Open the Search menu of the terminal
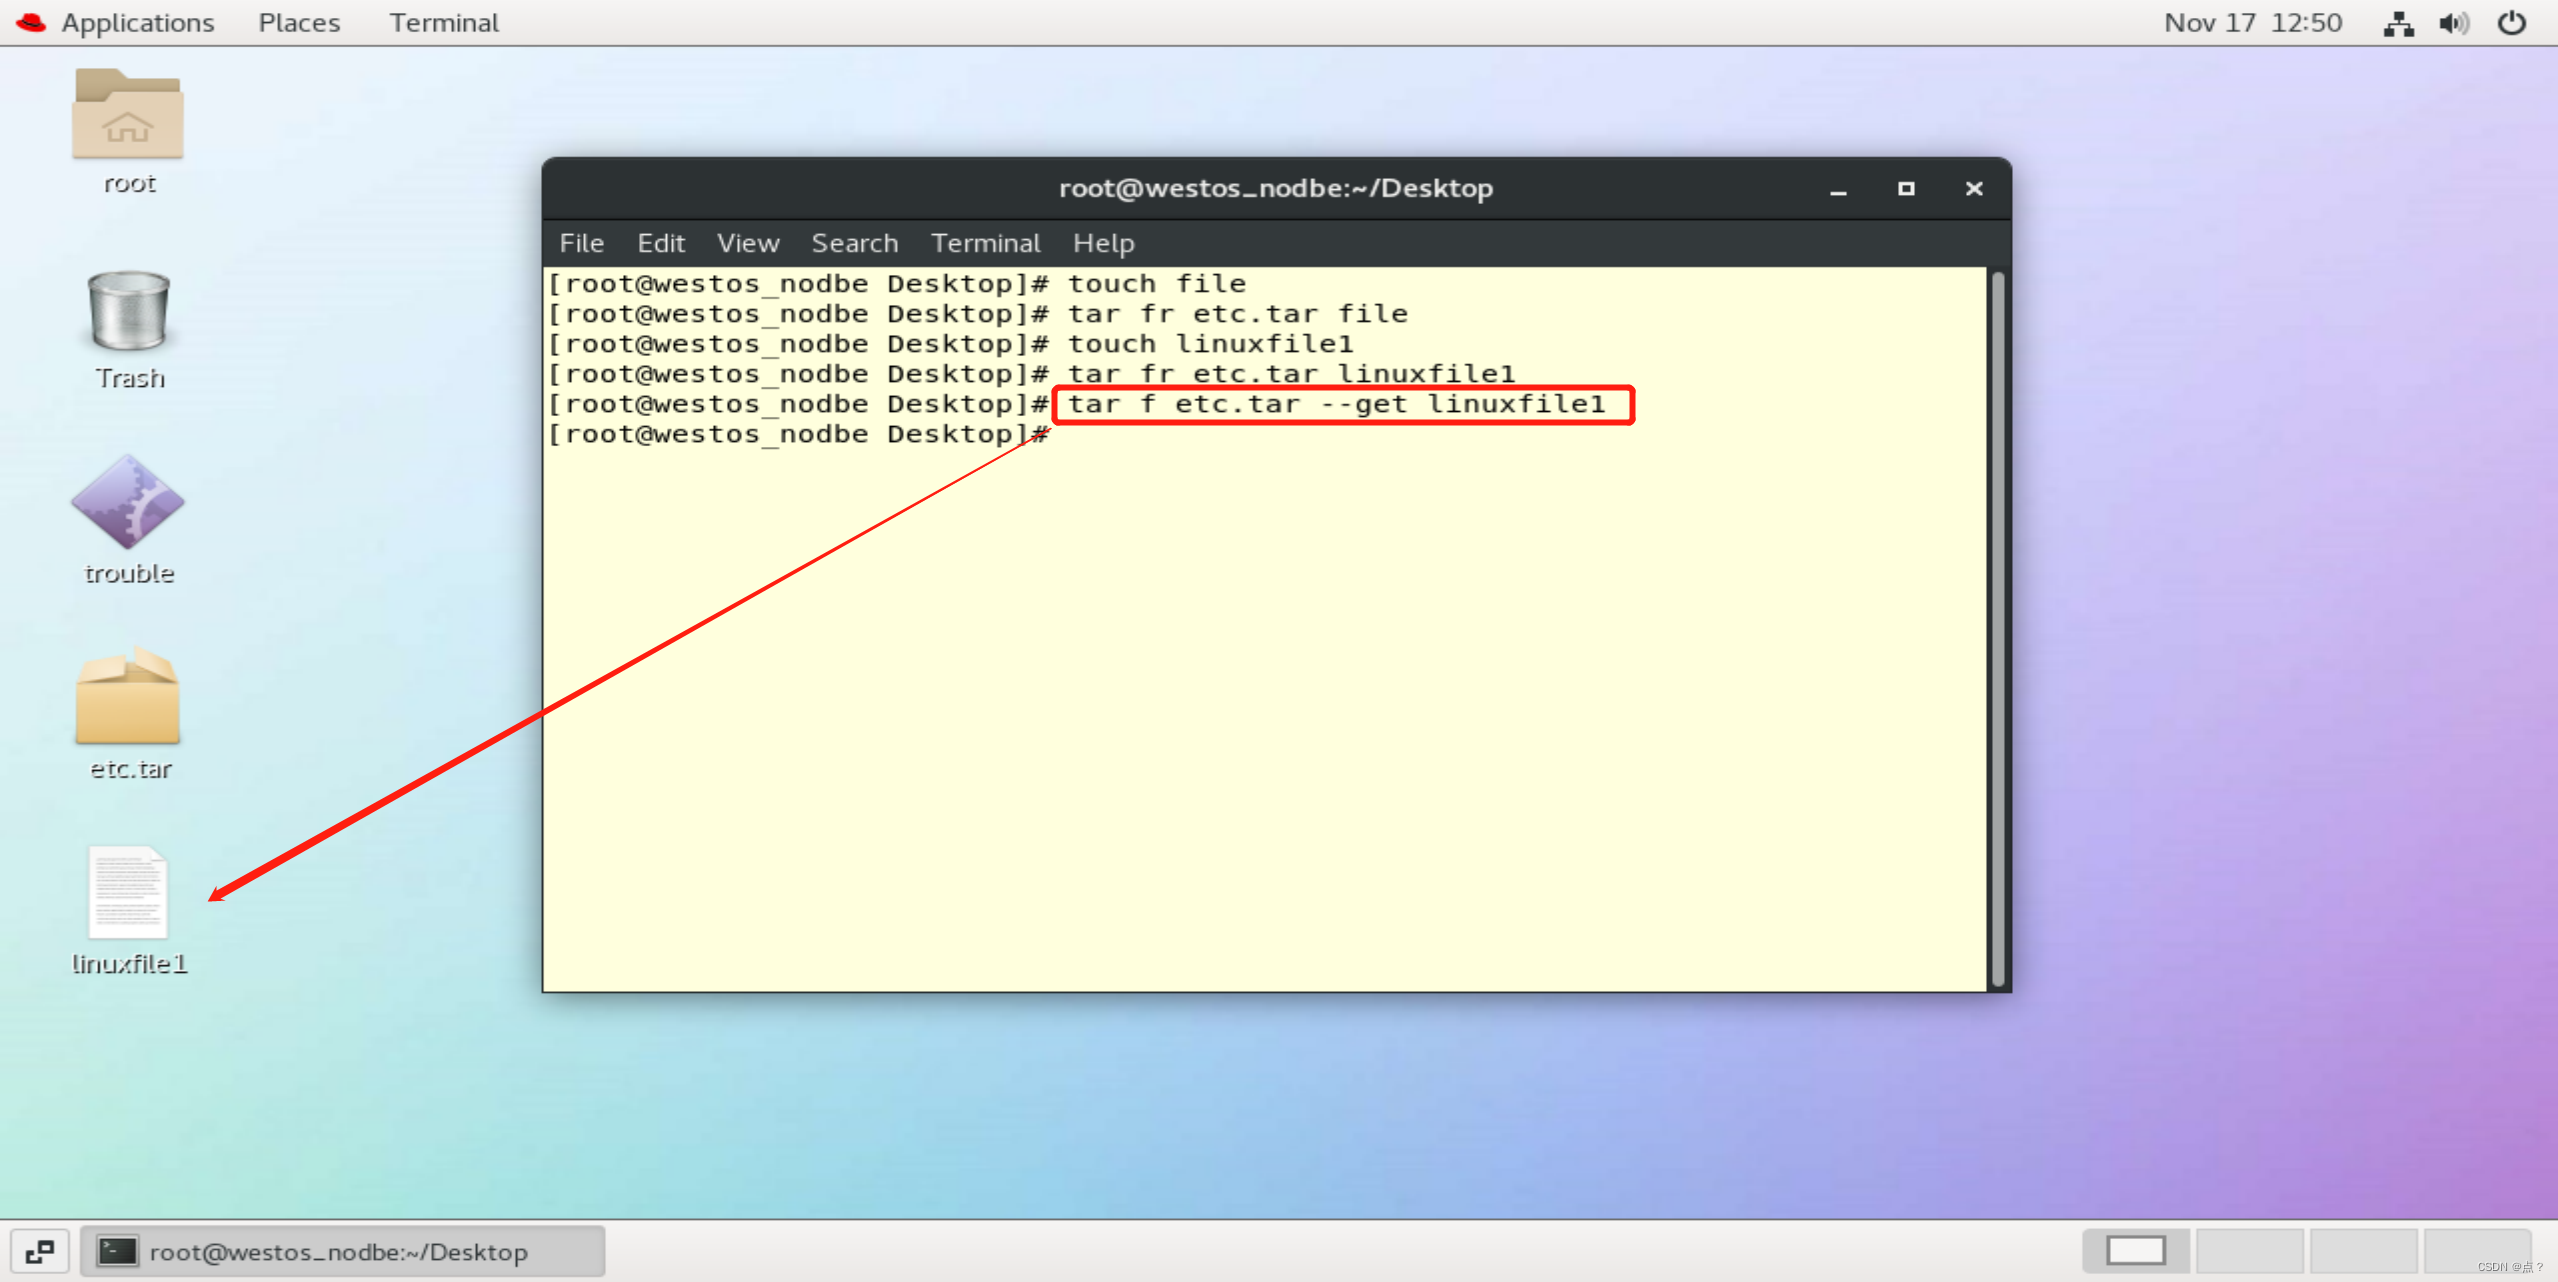This screenshot has width=2558, height=1282. [x=853, y=243]
